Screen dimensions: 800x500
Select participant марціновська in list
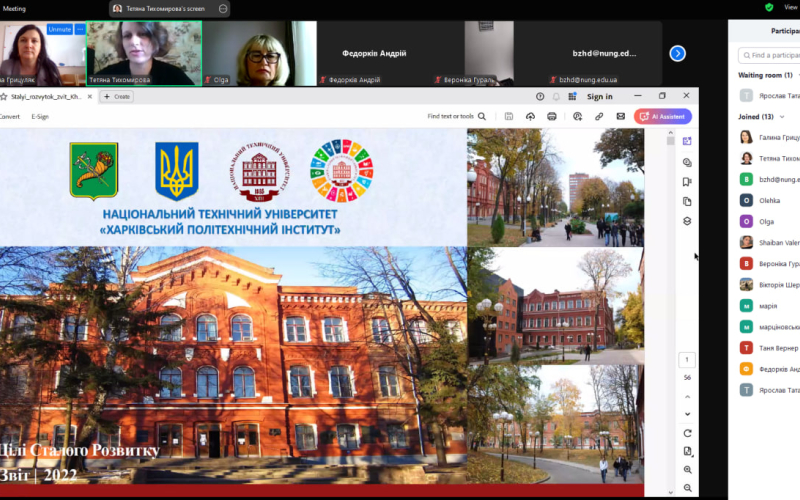coord(769,327)
